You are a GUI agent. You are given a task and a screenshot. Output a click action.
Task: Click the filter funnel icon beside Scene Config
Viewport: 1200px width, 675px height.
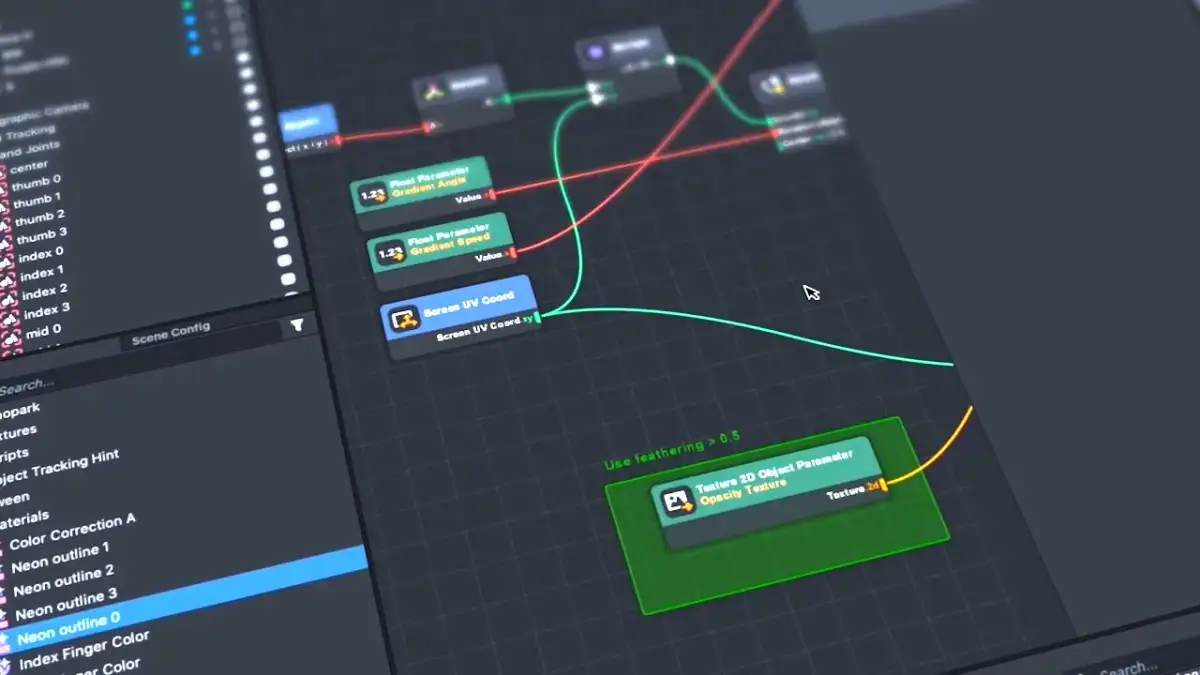coord(297,326)
